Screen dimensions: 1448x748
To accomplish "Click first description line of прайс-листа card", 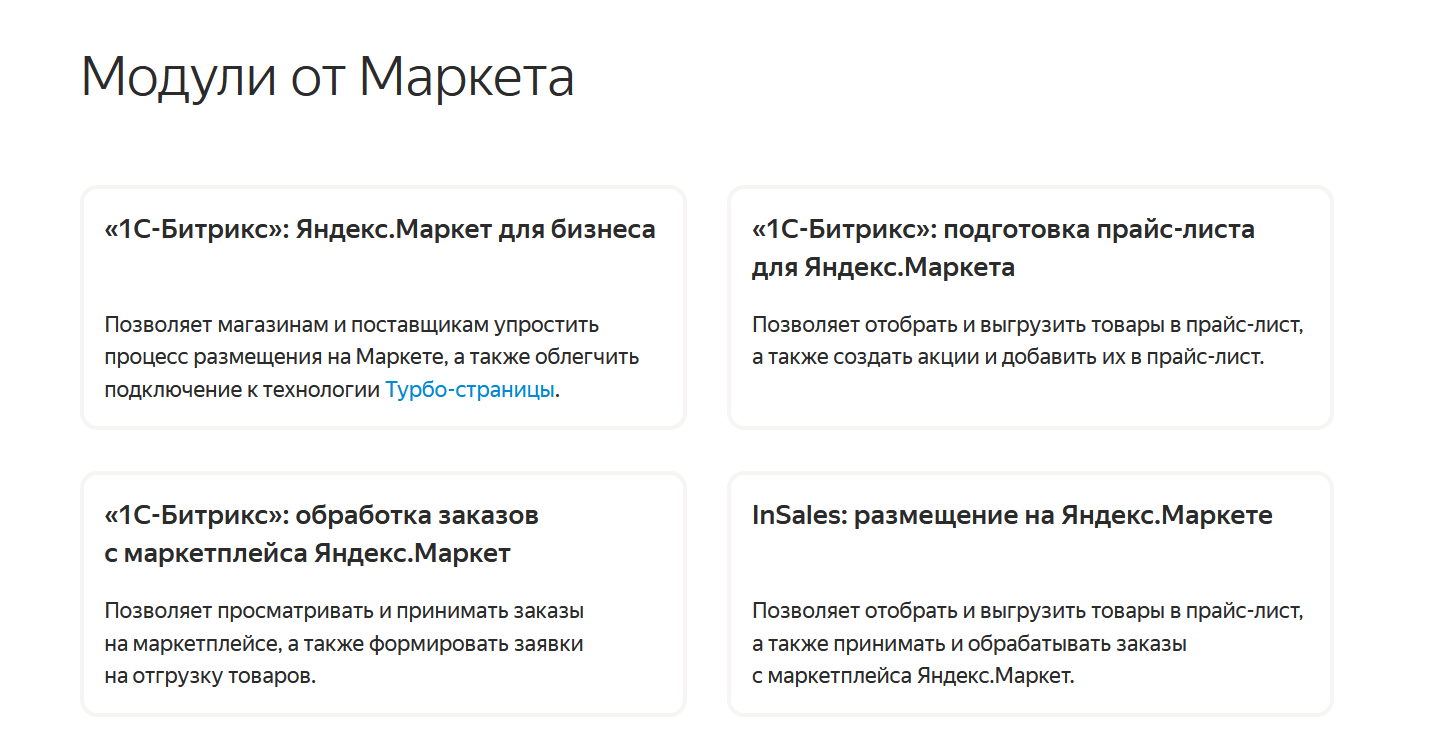I will (1028, 325).
